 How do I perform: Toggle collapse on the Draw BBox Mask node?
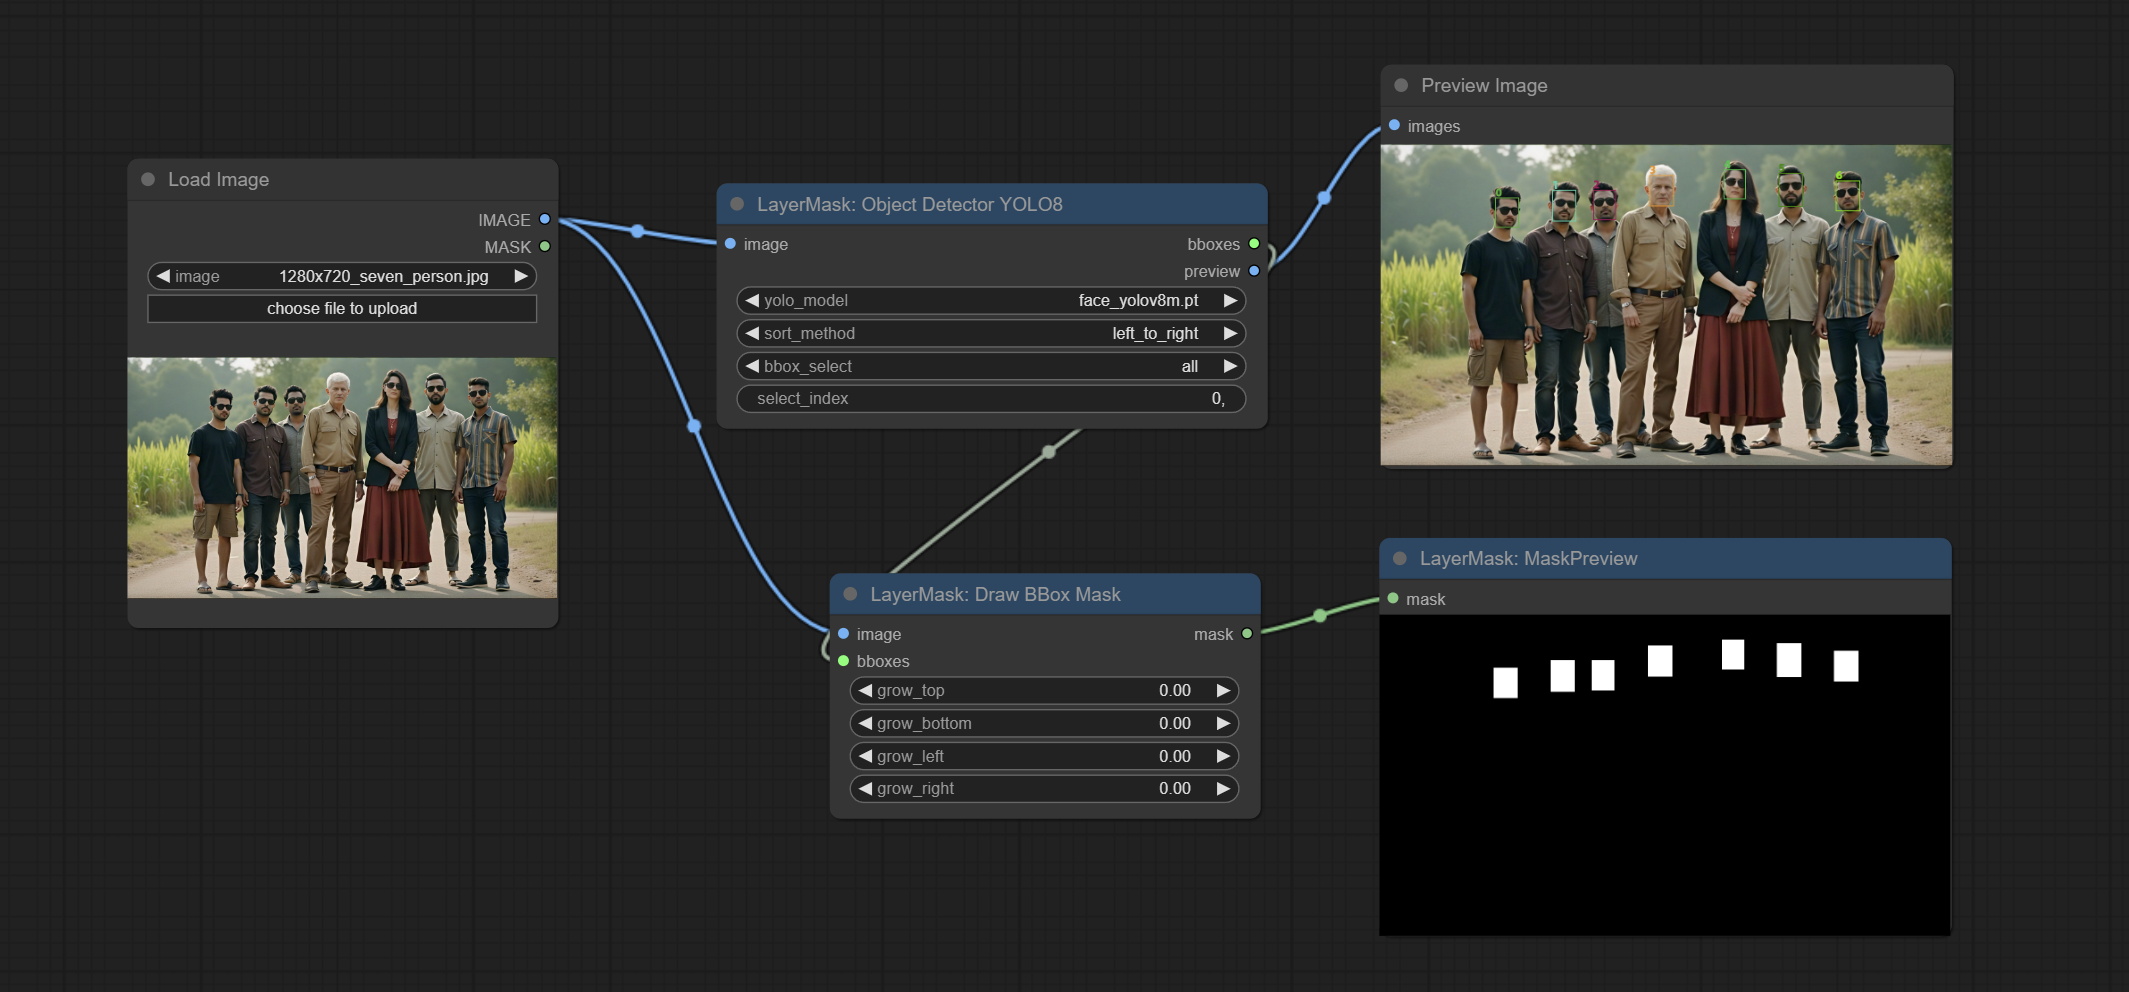[x=850, y=594]
